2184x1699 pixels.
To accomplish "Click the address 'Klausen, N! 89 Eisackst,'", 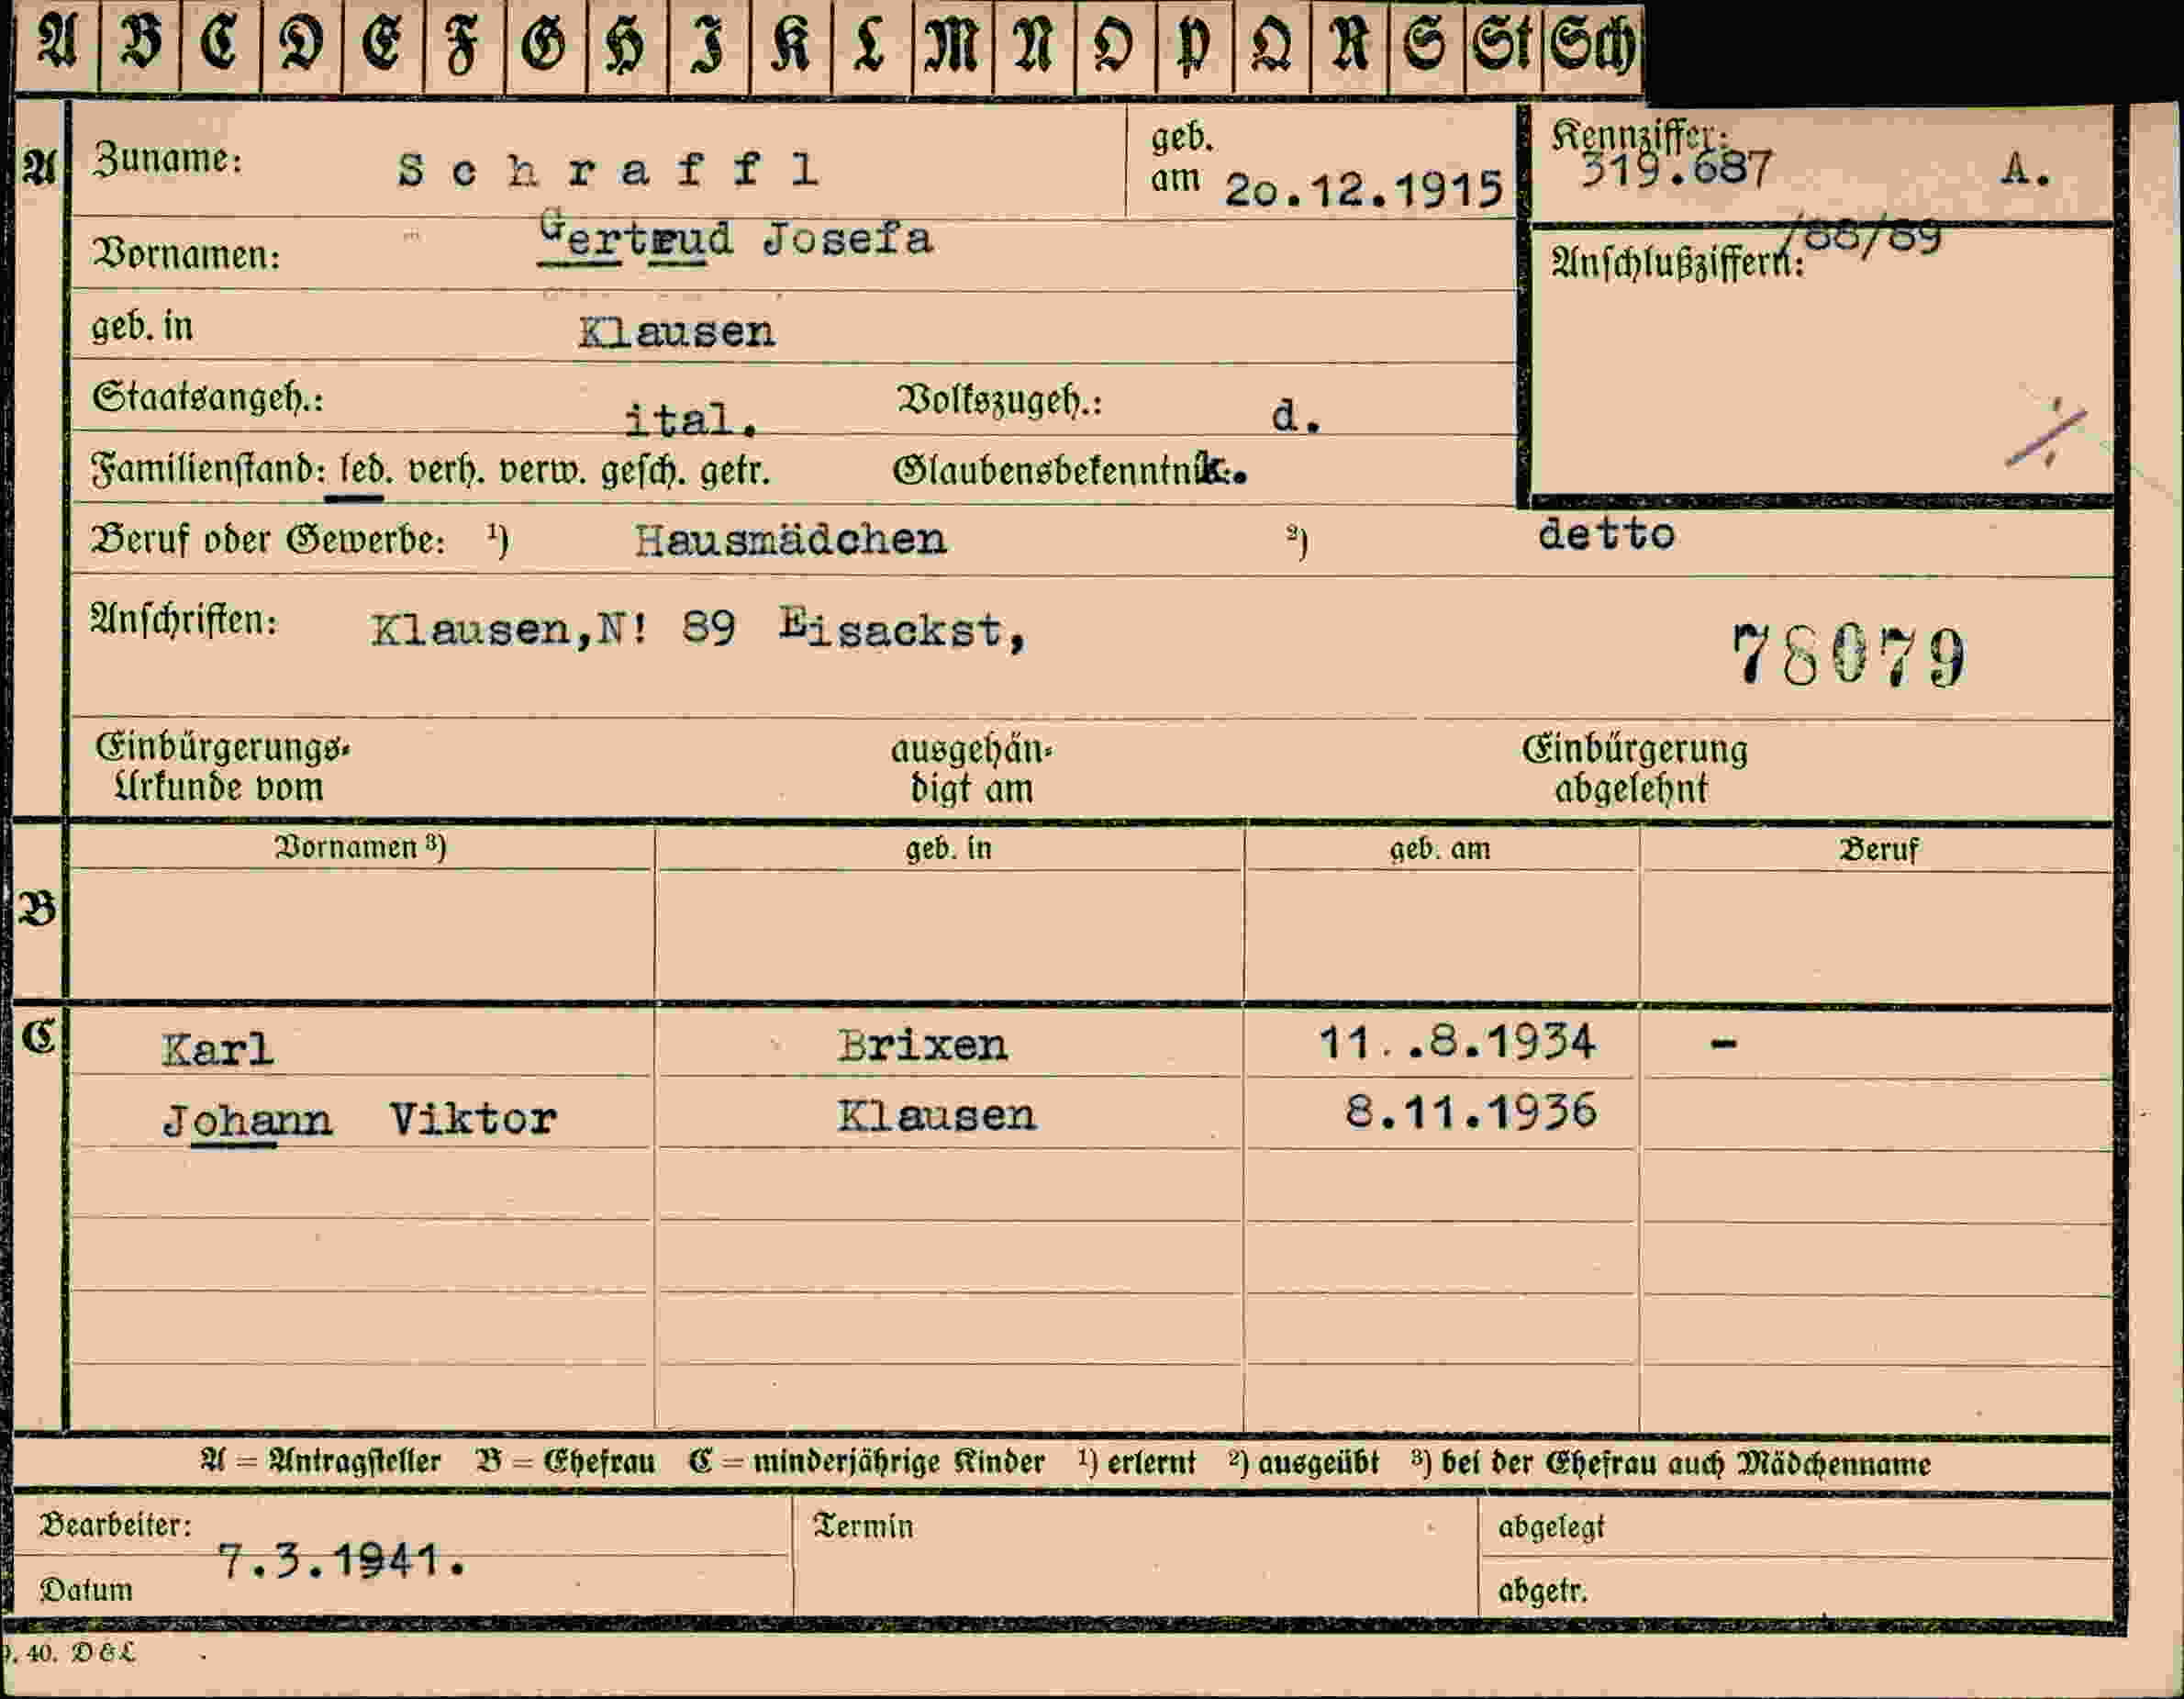I will (698, 629).
